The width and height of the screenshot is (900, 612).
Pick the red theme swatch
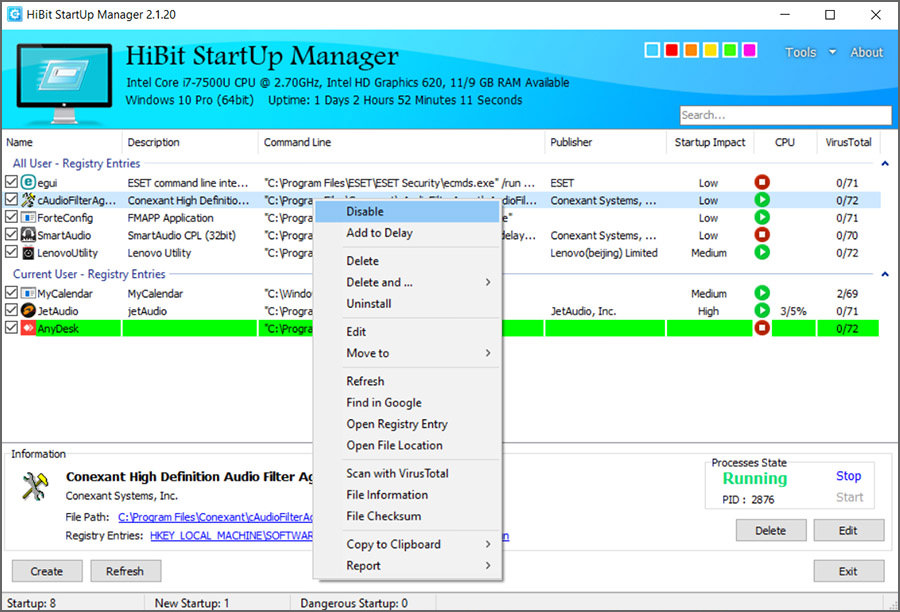(672, 51)
